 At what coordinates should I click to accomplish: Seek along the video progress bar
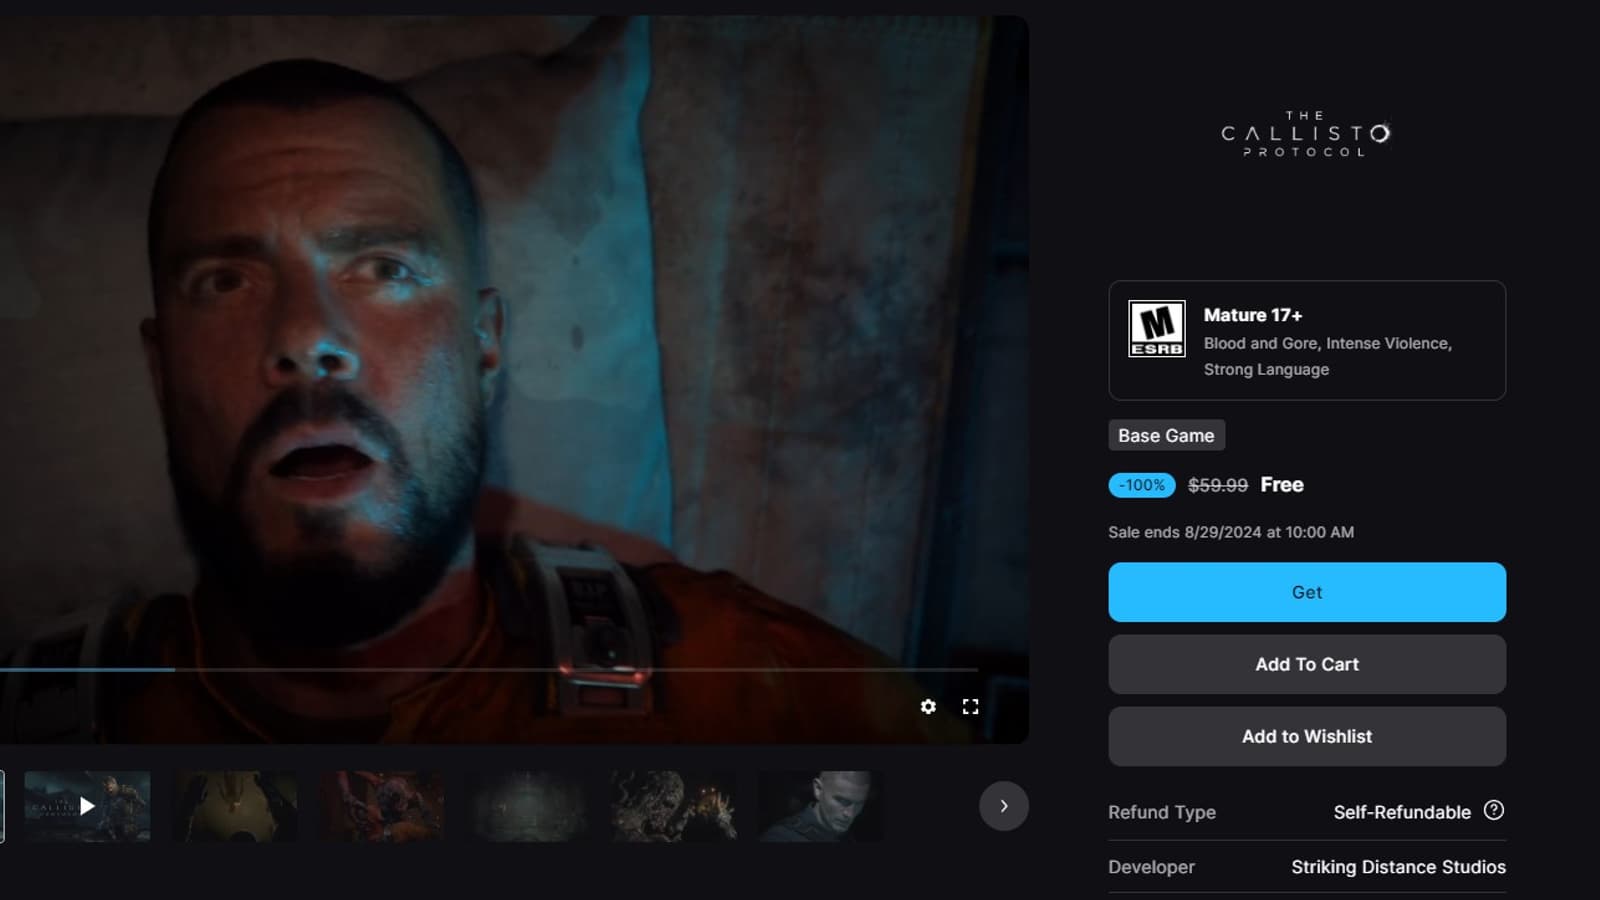tap(489, 669)
